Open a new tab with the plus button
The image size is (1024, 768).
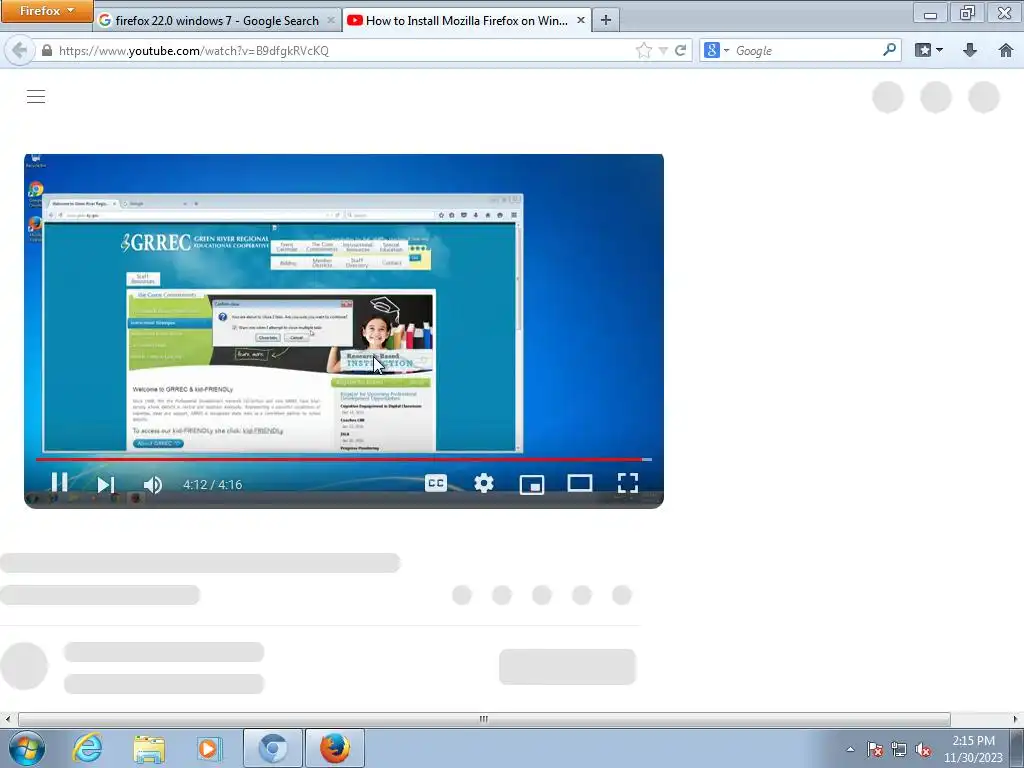(606, 20)
